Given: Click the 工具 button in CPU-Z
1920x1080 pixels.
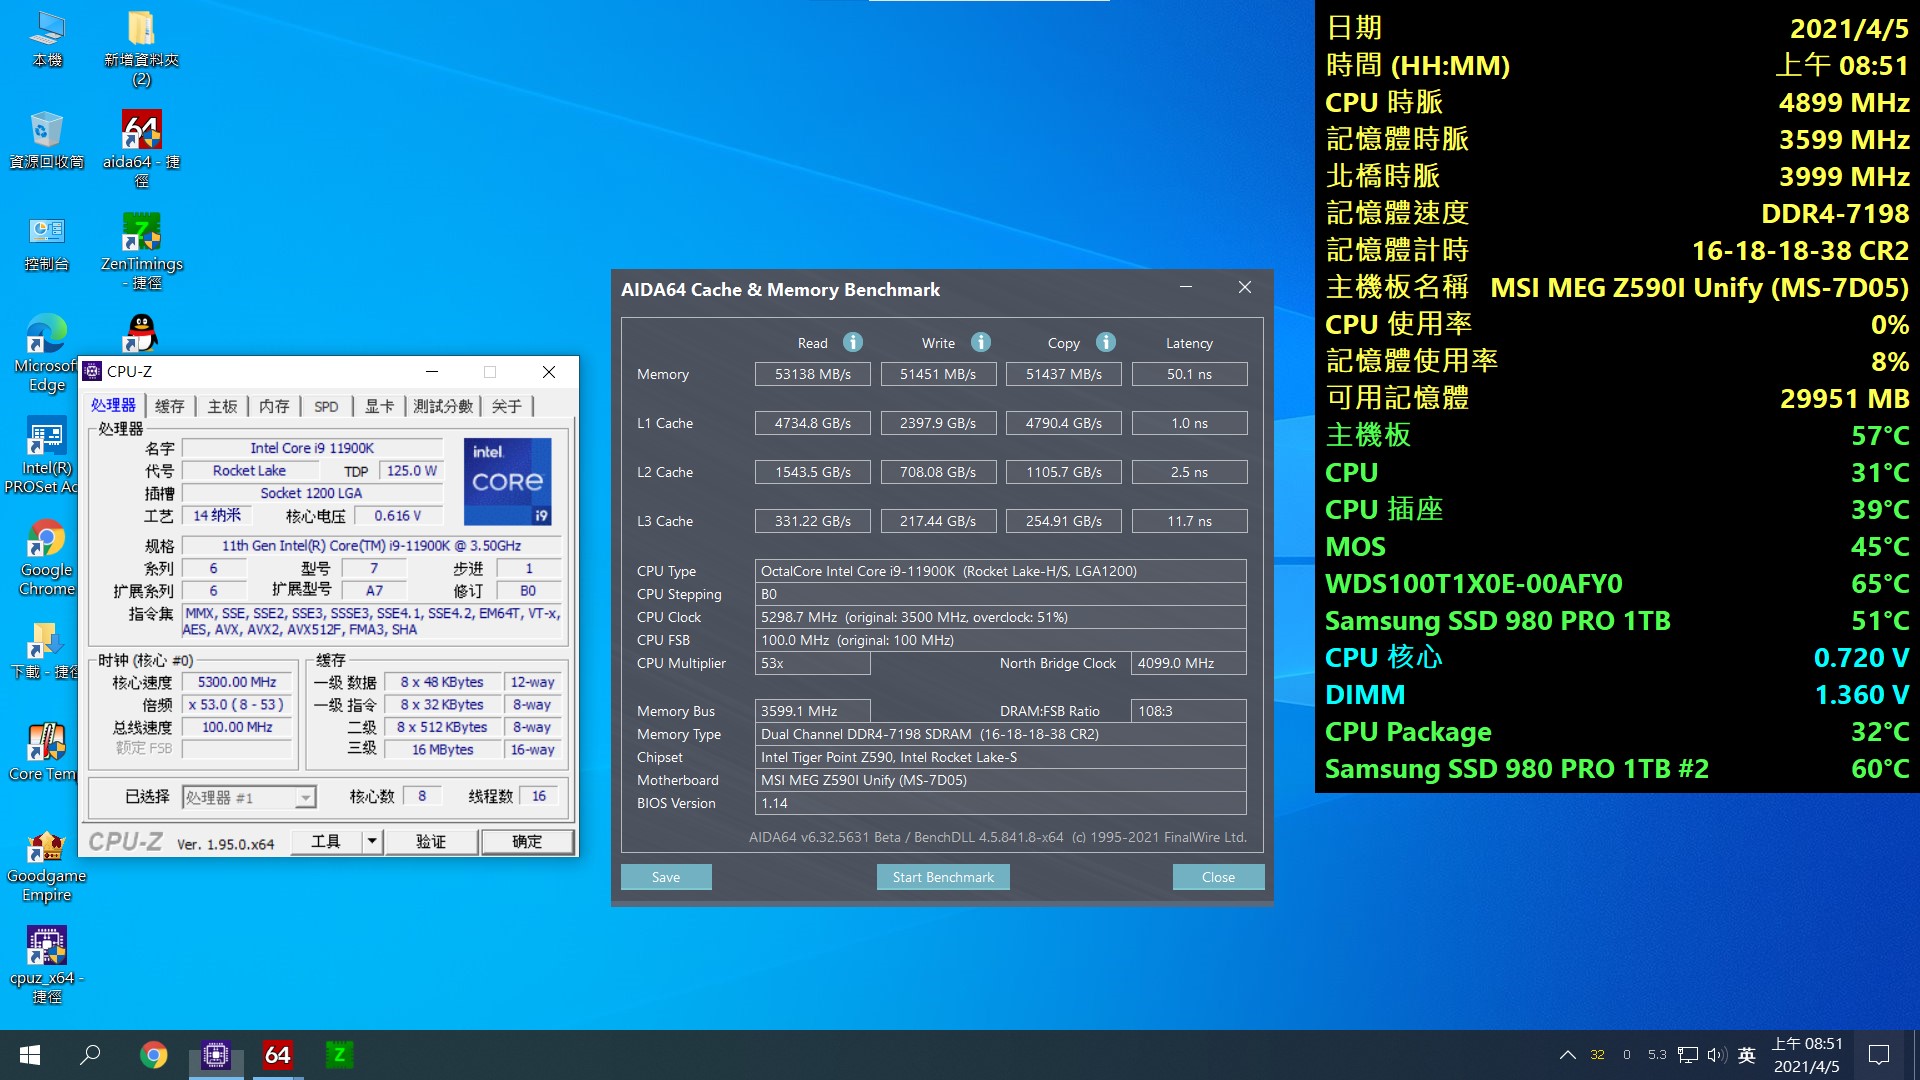Looking at the screenshot, I should click(326, 841).
